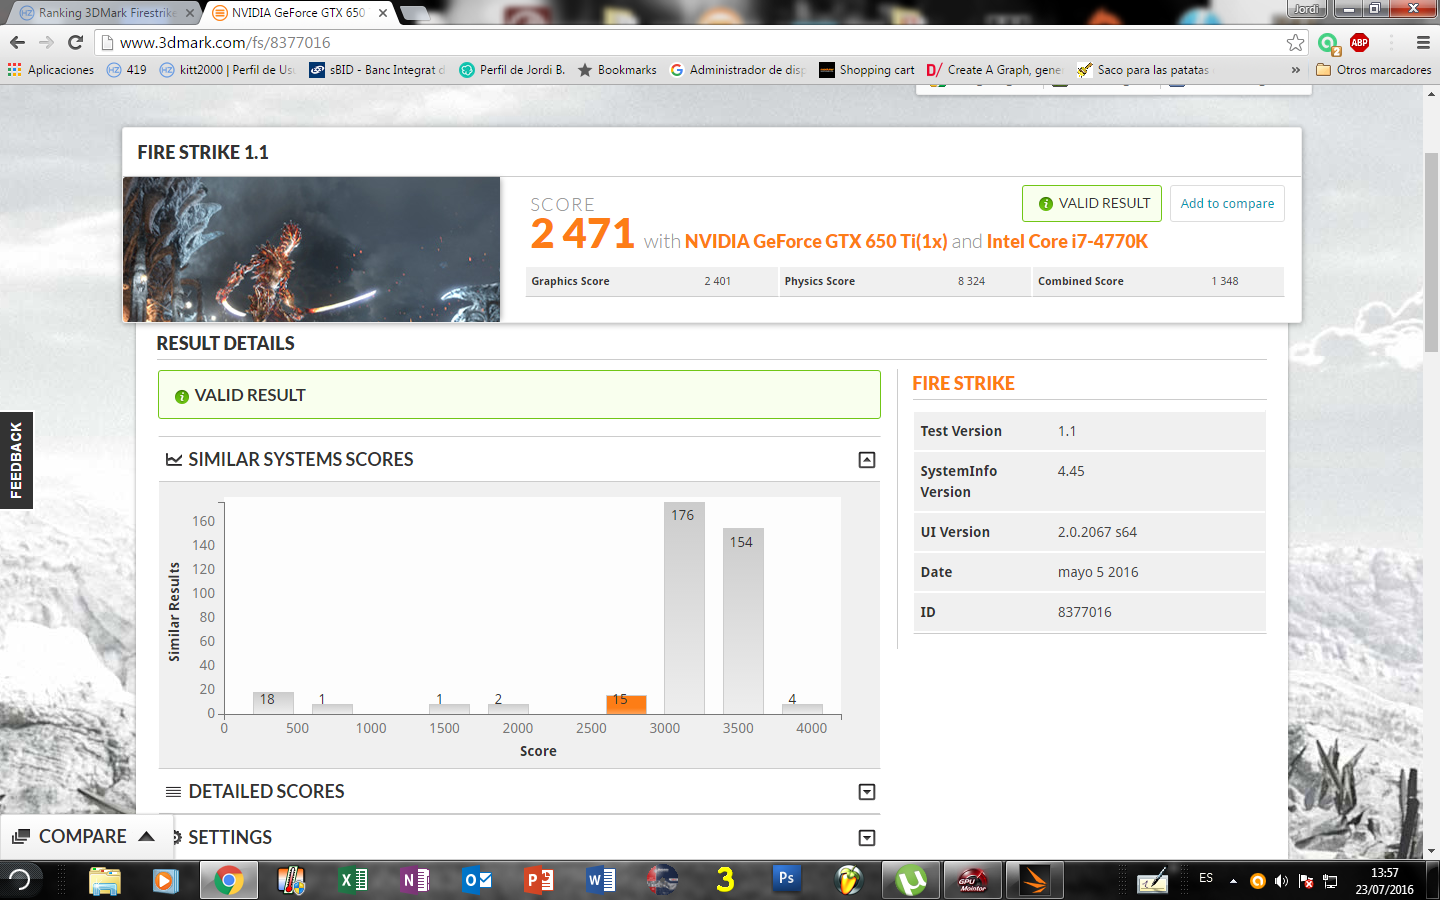Go back with the browser back arrow

click(17, 42)
